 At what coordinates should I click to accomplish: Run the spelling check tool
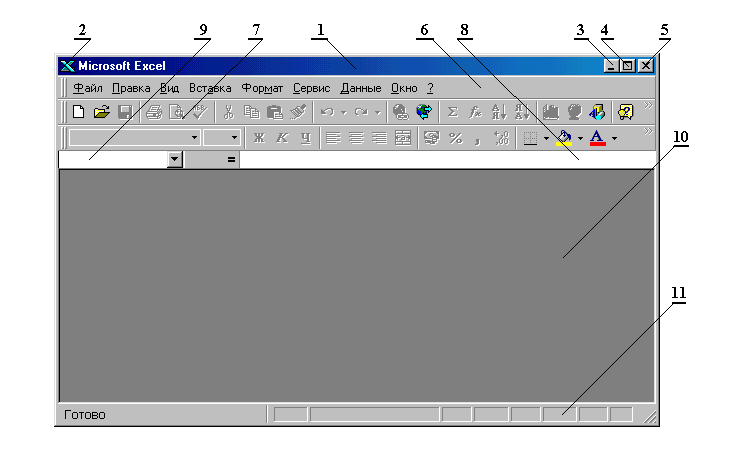(200, 112)
